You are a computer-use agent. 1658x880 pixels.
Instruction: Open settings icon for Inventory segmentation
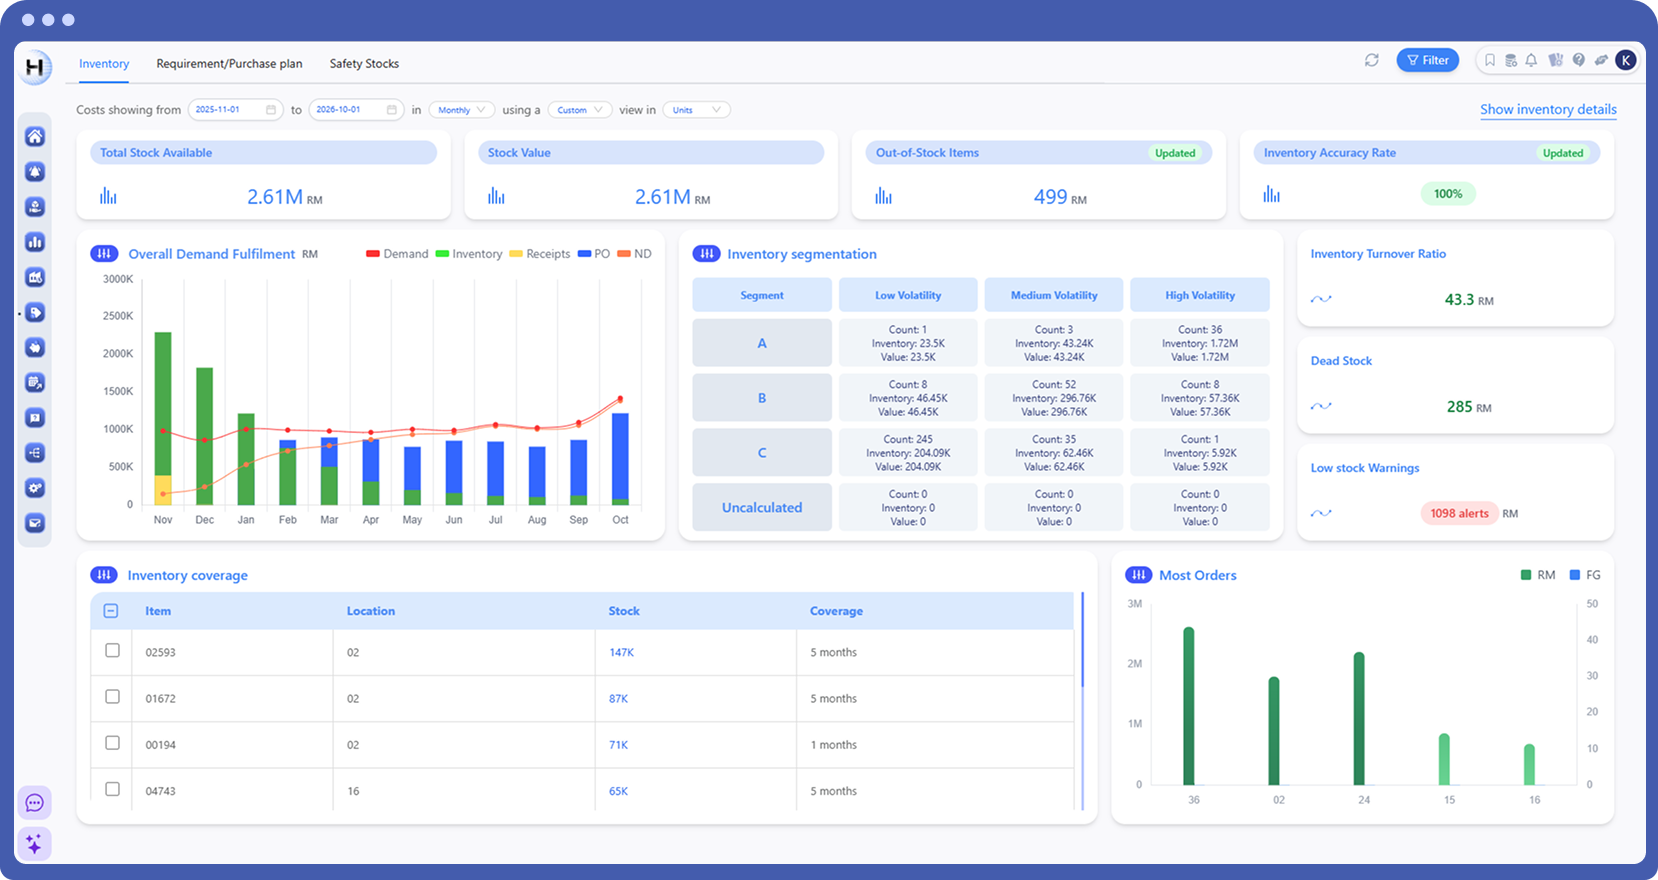click(706, 254)
